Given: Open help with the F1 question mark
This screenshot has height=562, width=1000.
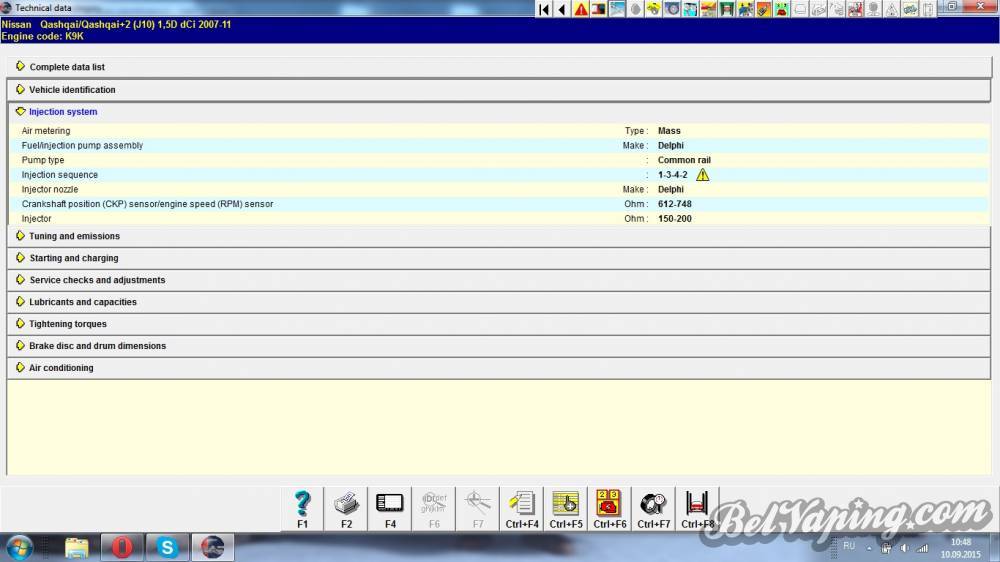Looking at the screenshot, I should 302,509.
